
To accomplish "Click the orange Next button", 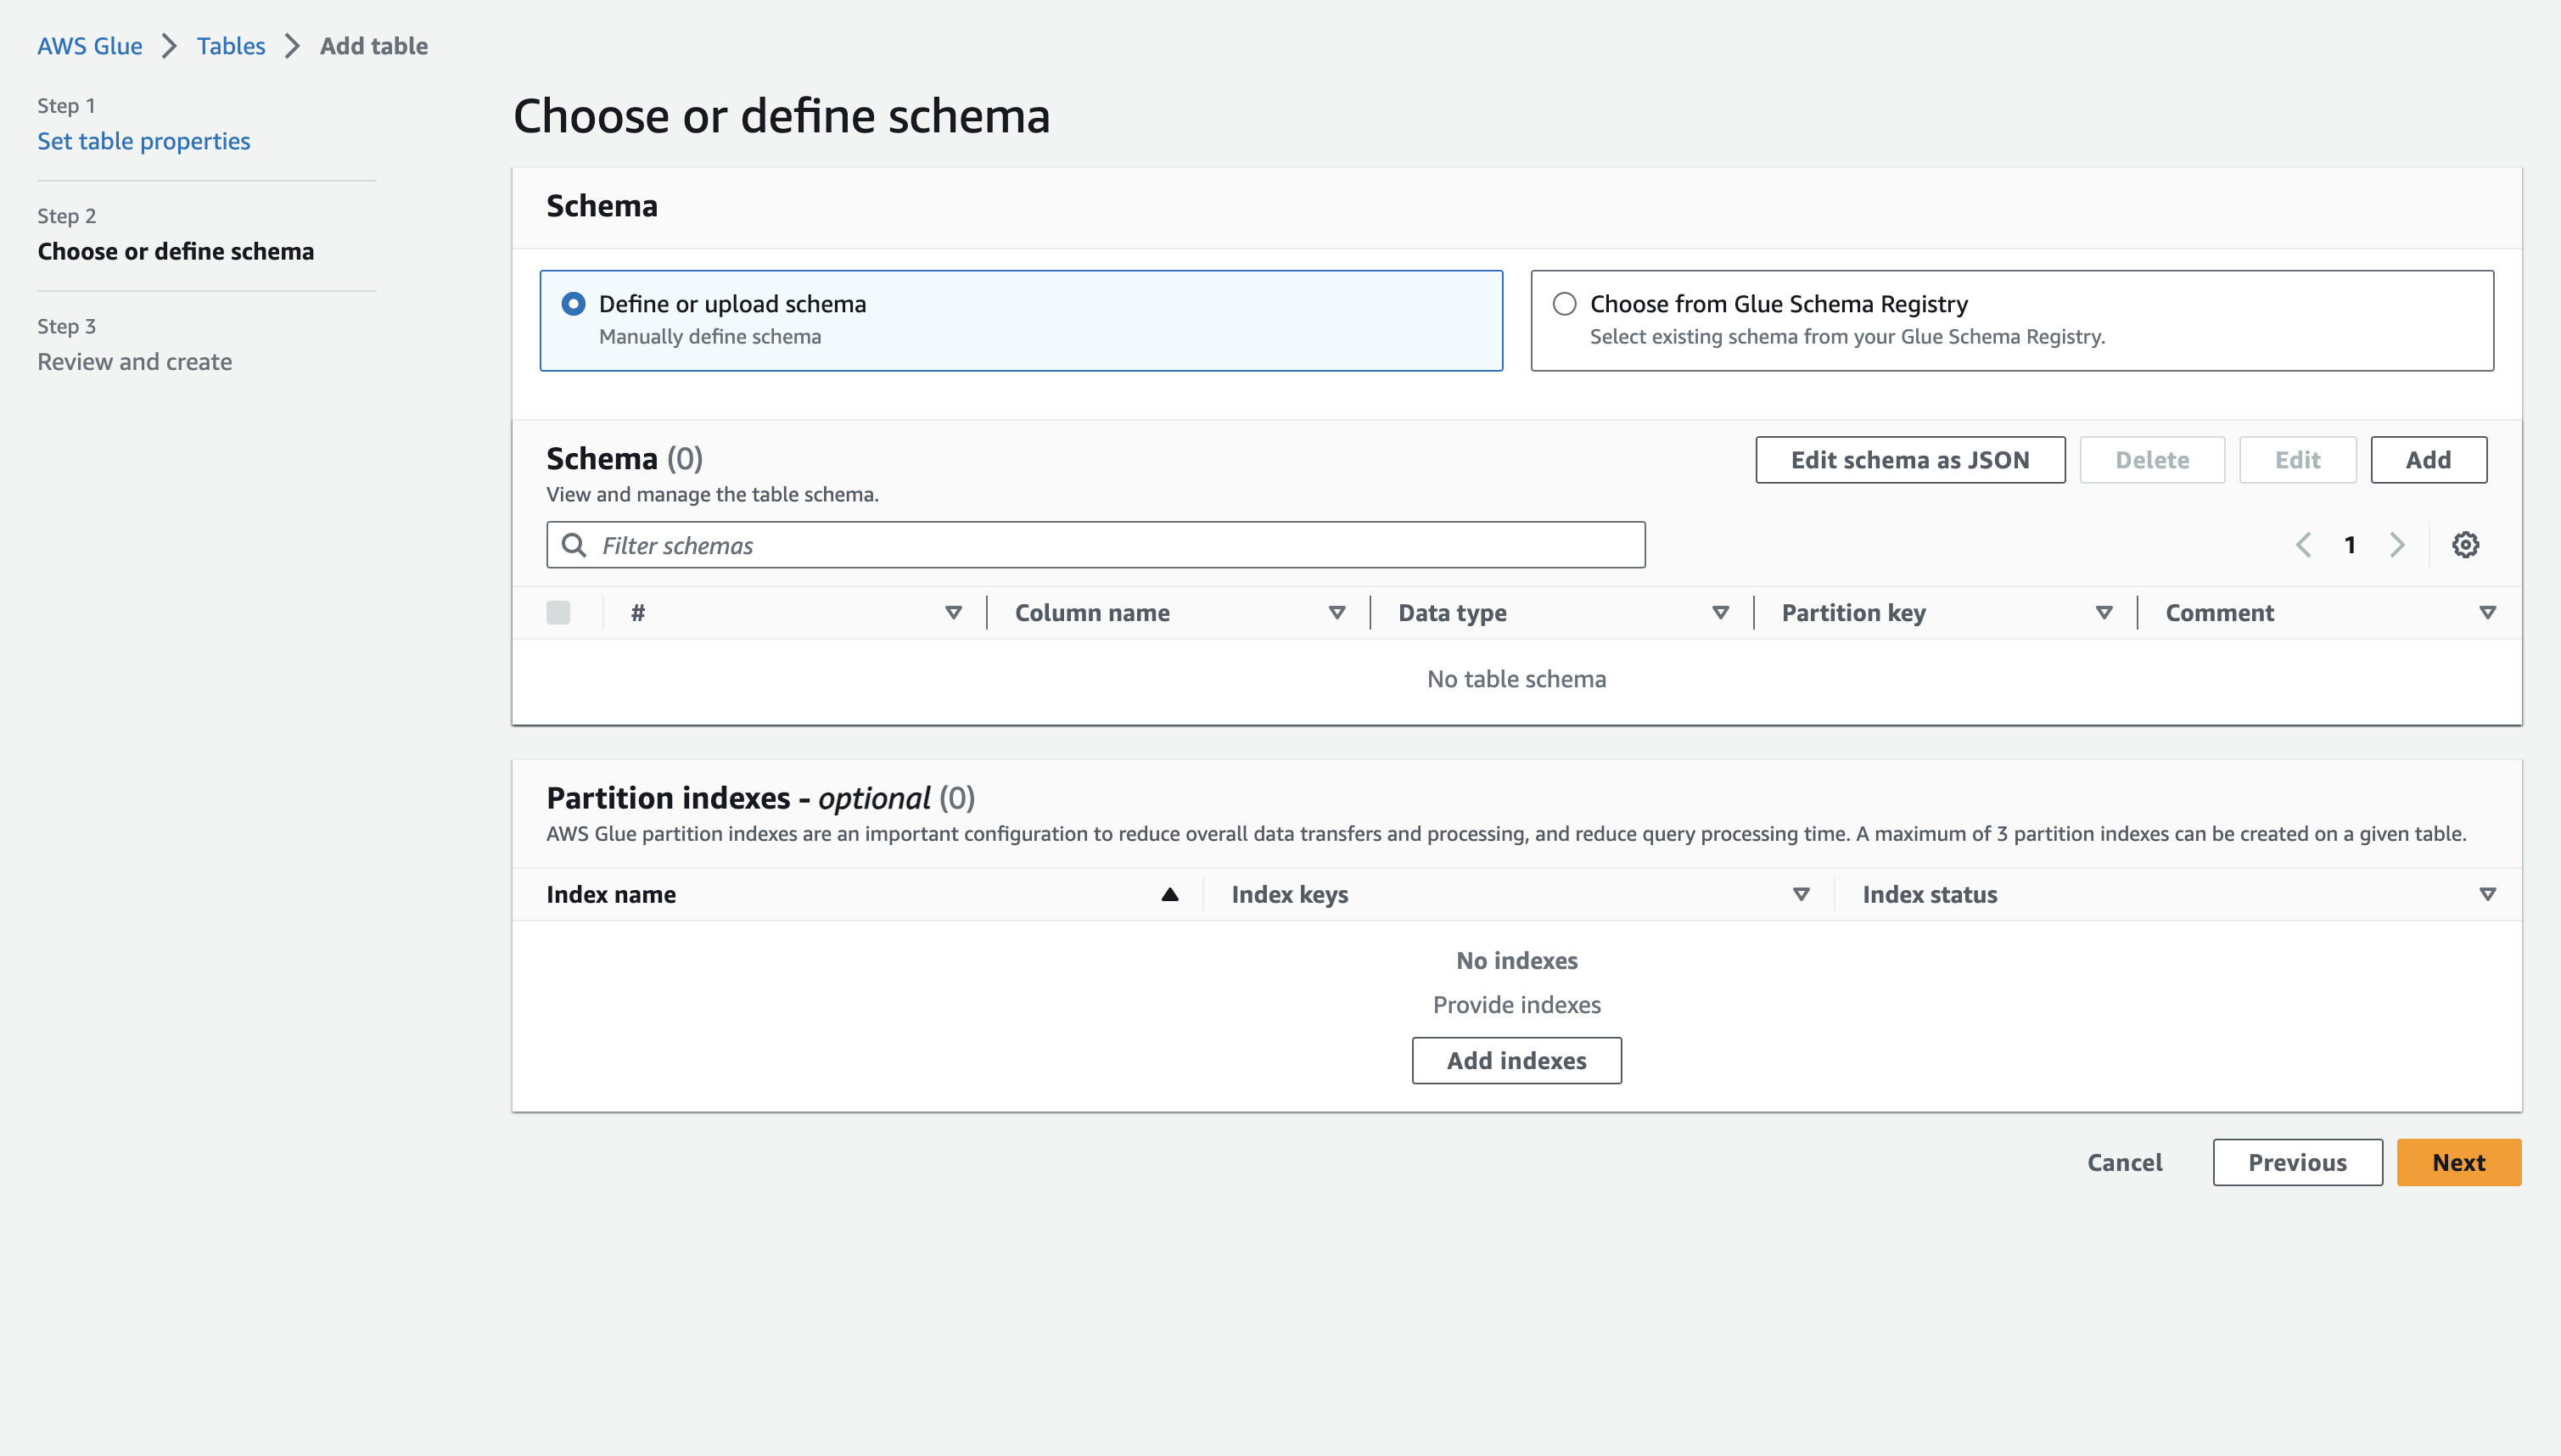I will click(2458, 1162).
